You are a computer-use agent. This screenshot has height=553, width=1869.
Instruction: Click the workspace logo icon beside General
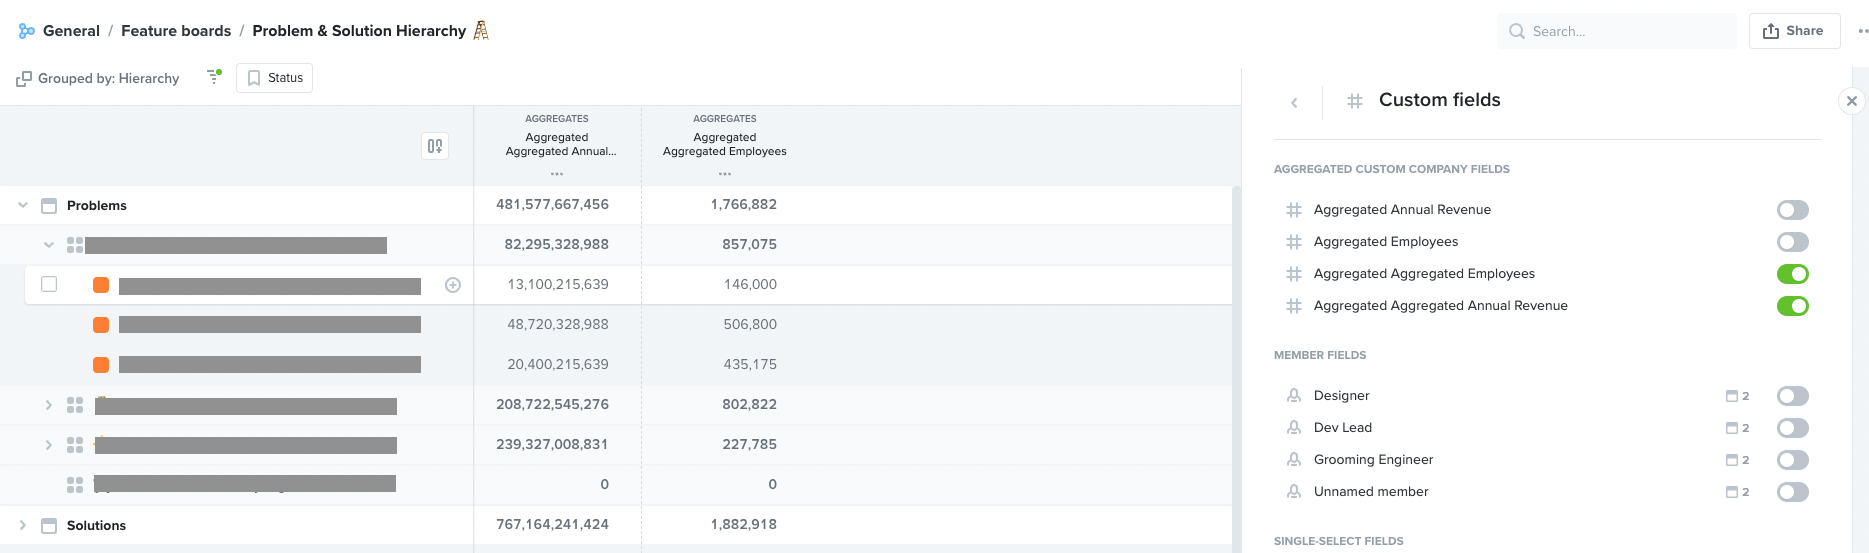coord(27,31)
